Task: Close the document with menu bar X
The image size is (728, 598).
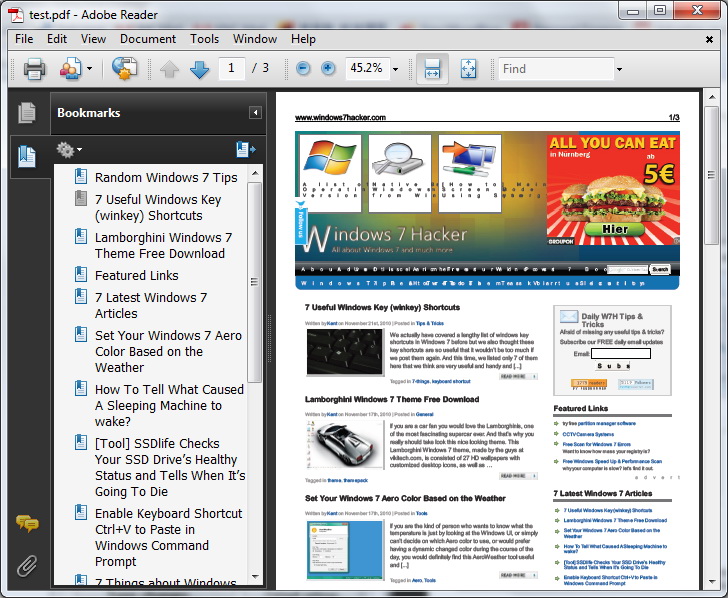Action: (x=709, y=39)
